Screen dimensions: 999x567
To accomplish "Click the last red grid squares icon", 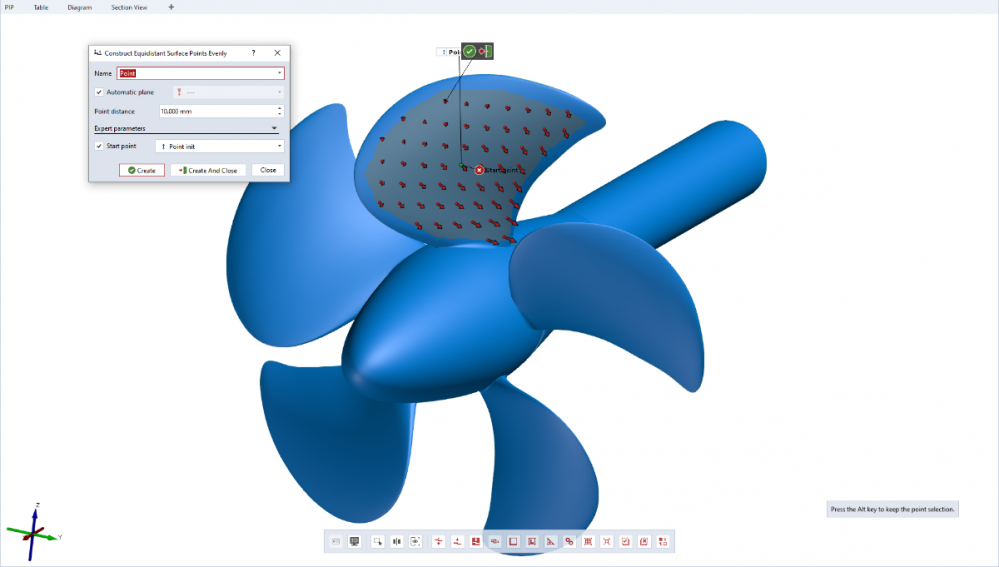I will pos(663,542).
